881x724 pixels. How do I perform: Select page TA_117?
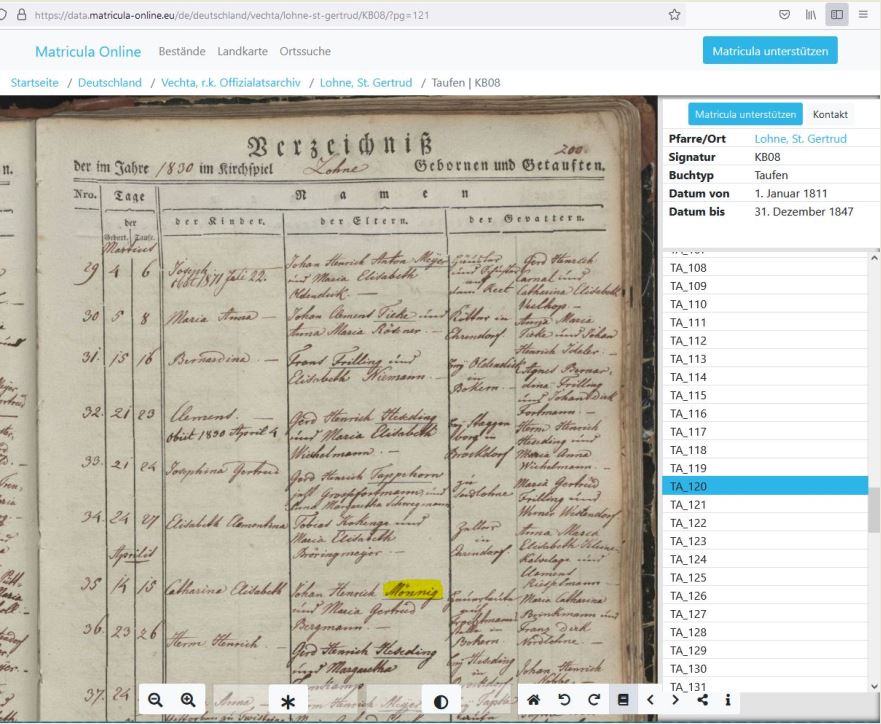pos(765,432)
